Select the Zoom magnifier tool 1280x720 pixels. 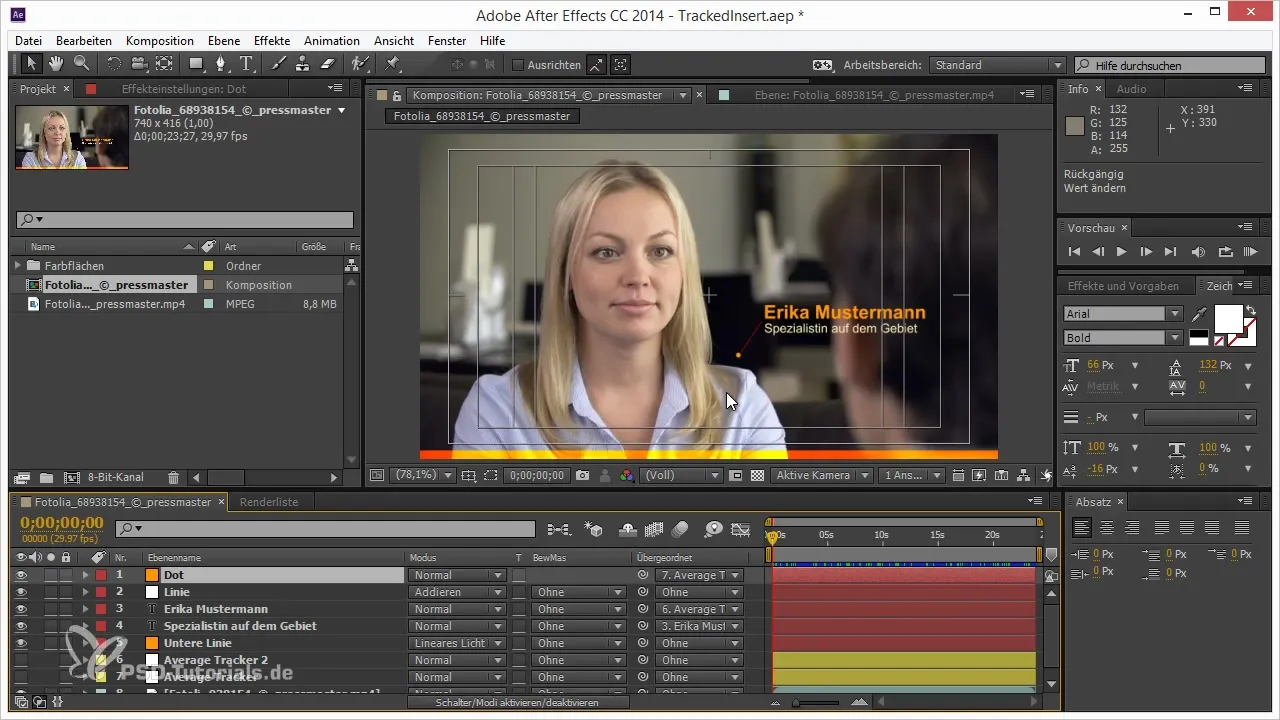(x=80, y=64)
